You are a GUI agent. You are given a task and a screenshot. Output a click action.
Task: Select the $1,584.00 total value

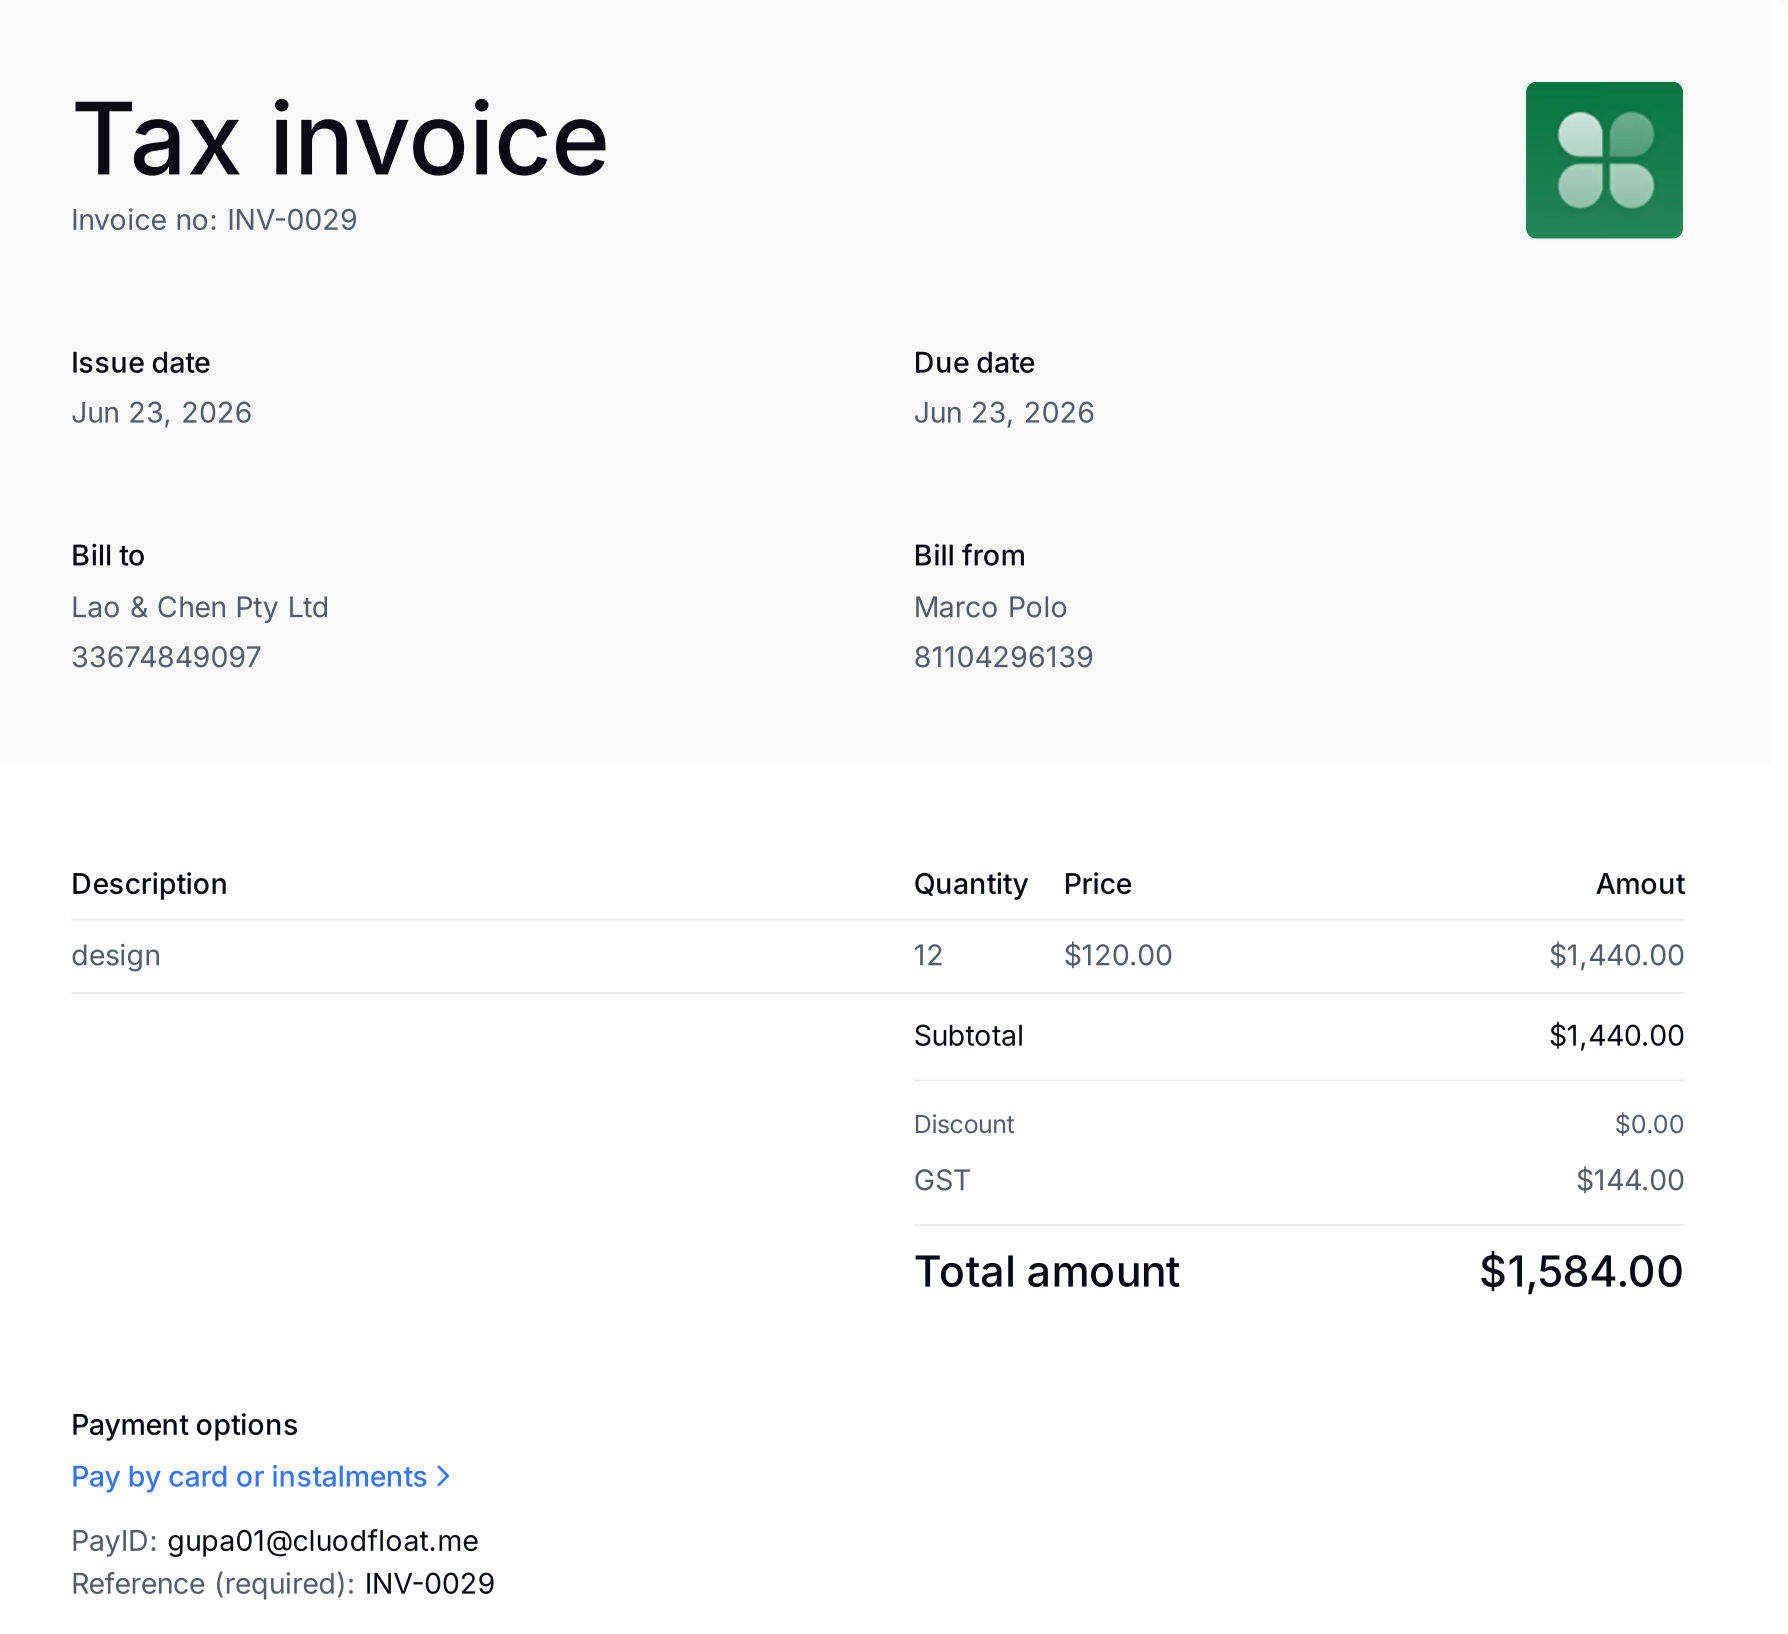point(1582,1273)
